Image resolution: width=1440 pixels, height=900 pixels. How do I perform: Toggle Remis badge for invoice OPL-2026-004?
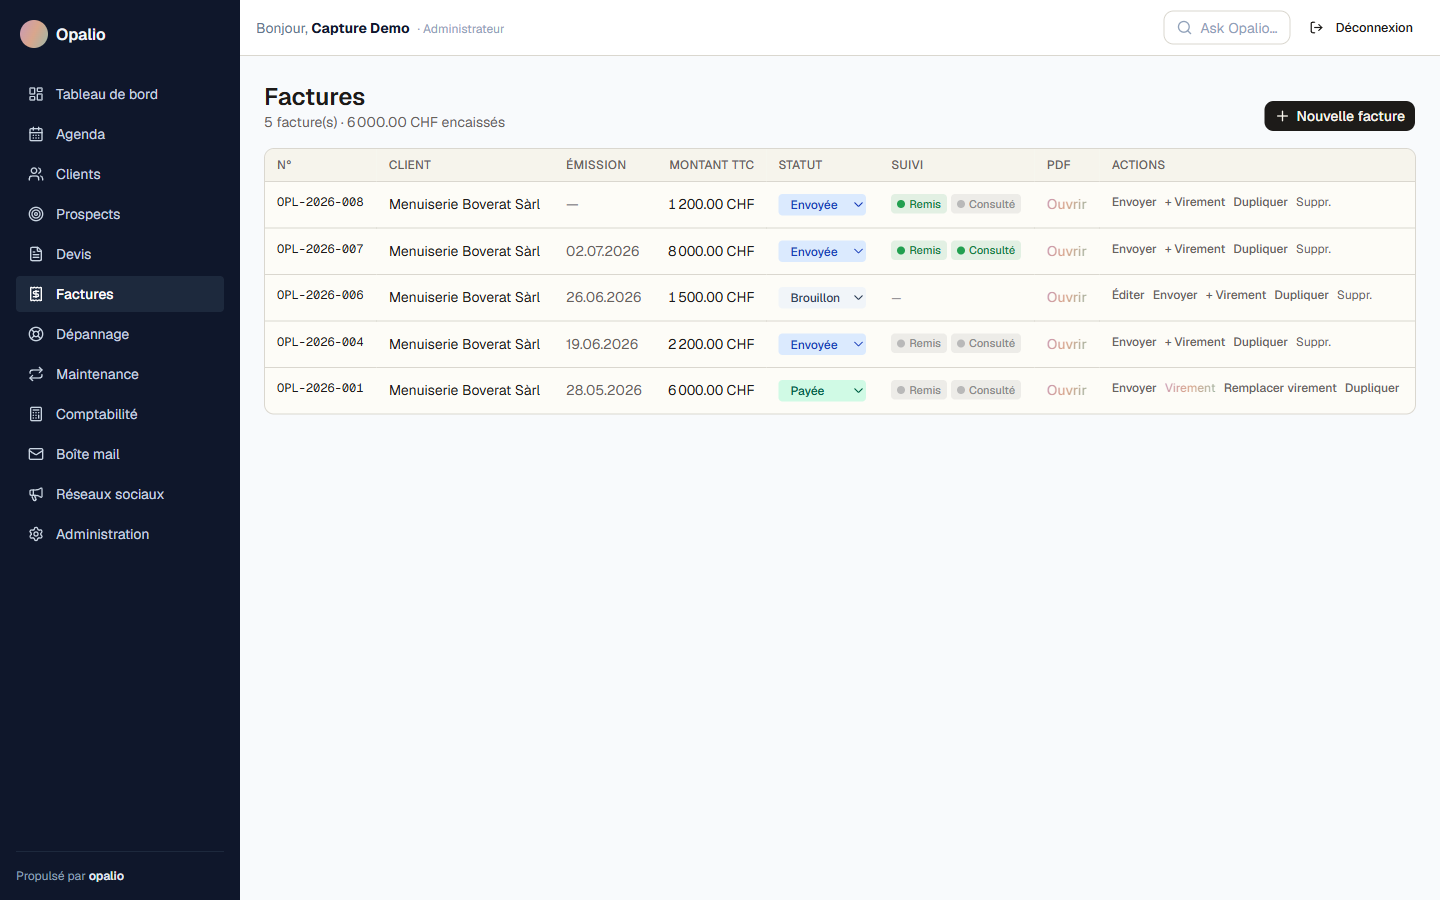coord(918,343)
